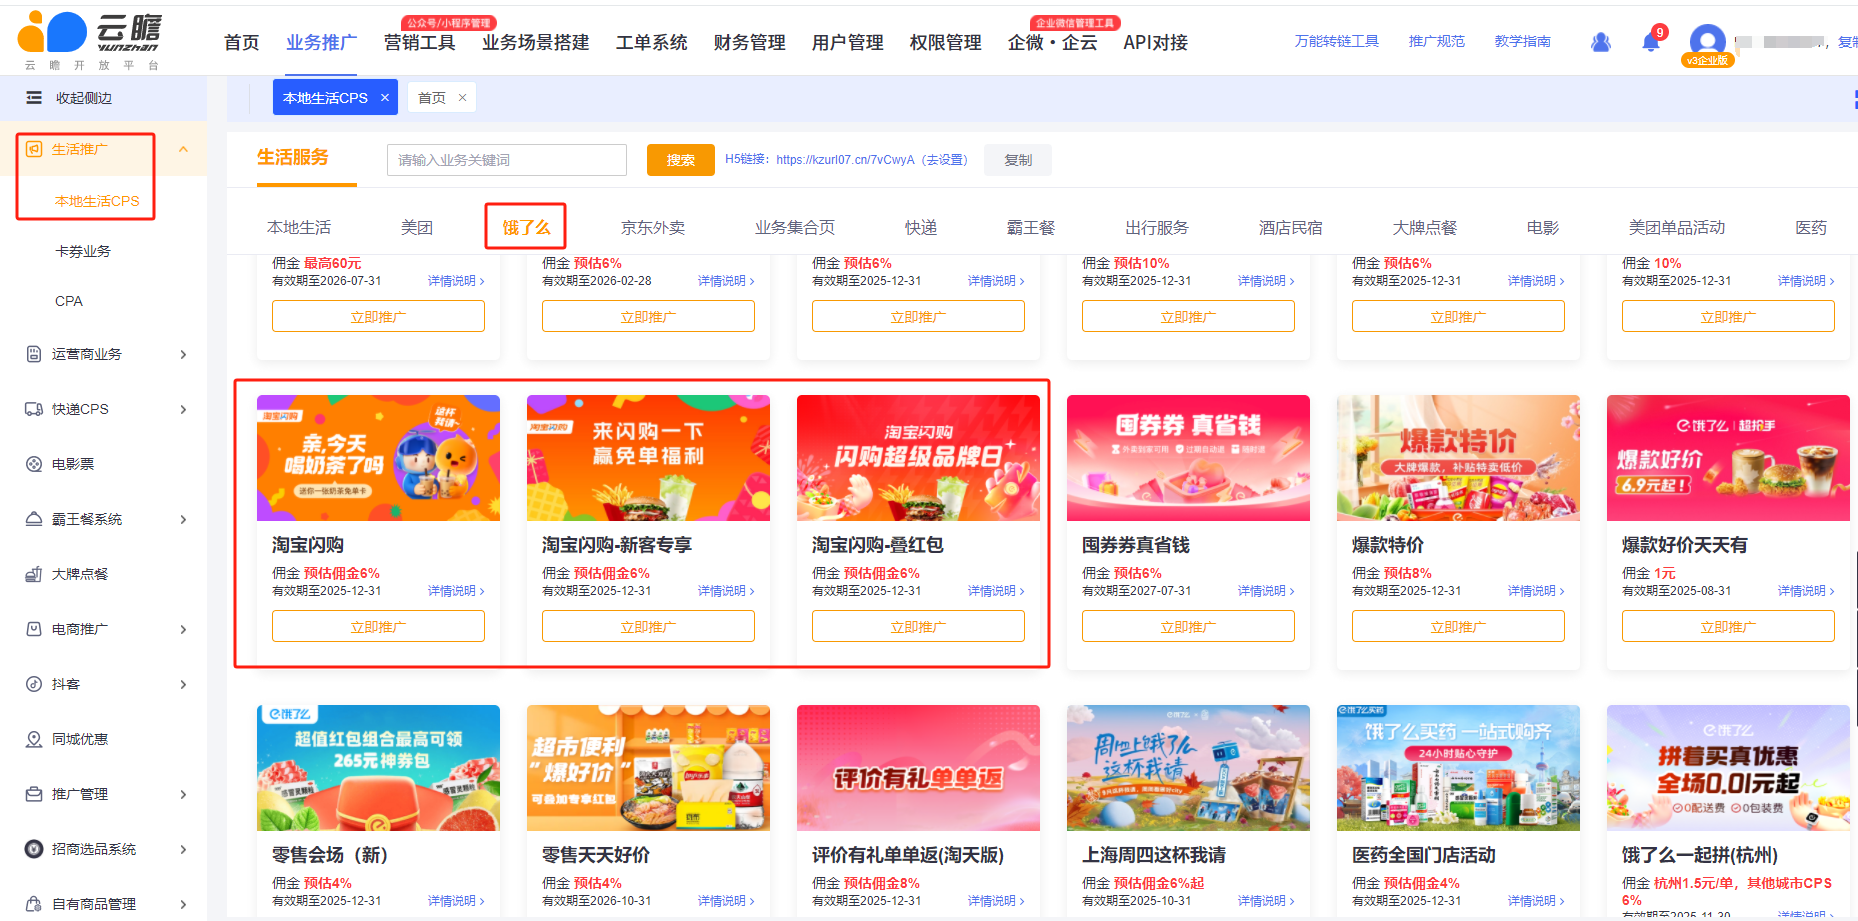Select 本地生活CPS in the sidebar

(97, 201)
